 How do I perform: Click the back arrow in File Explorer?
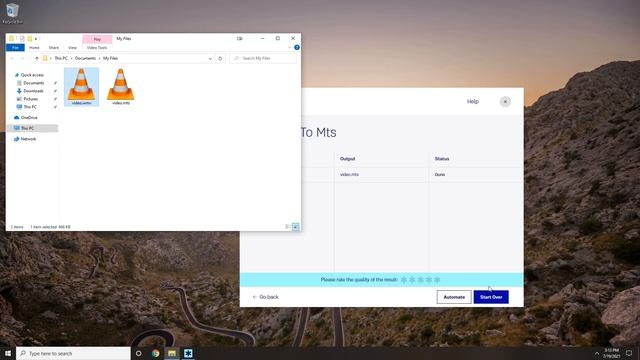click(12, 58)
